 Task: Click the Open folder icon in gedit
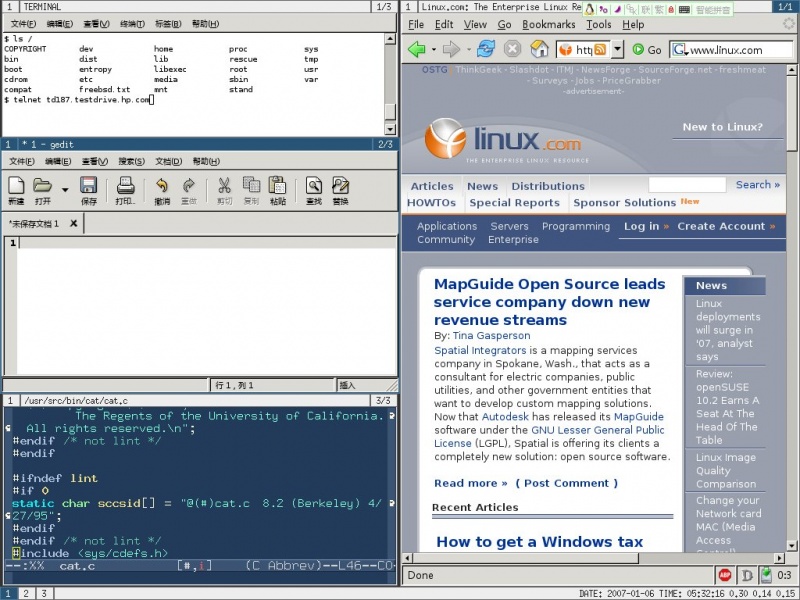tap(42, 186)
